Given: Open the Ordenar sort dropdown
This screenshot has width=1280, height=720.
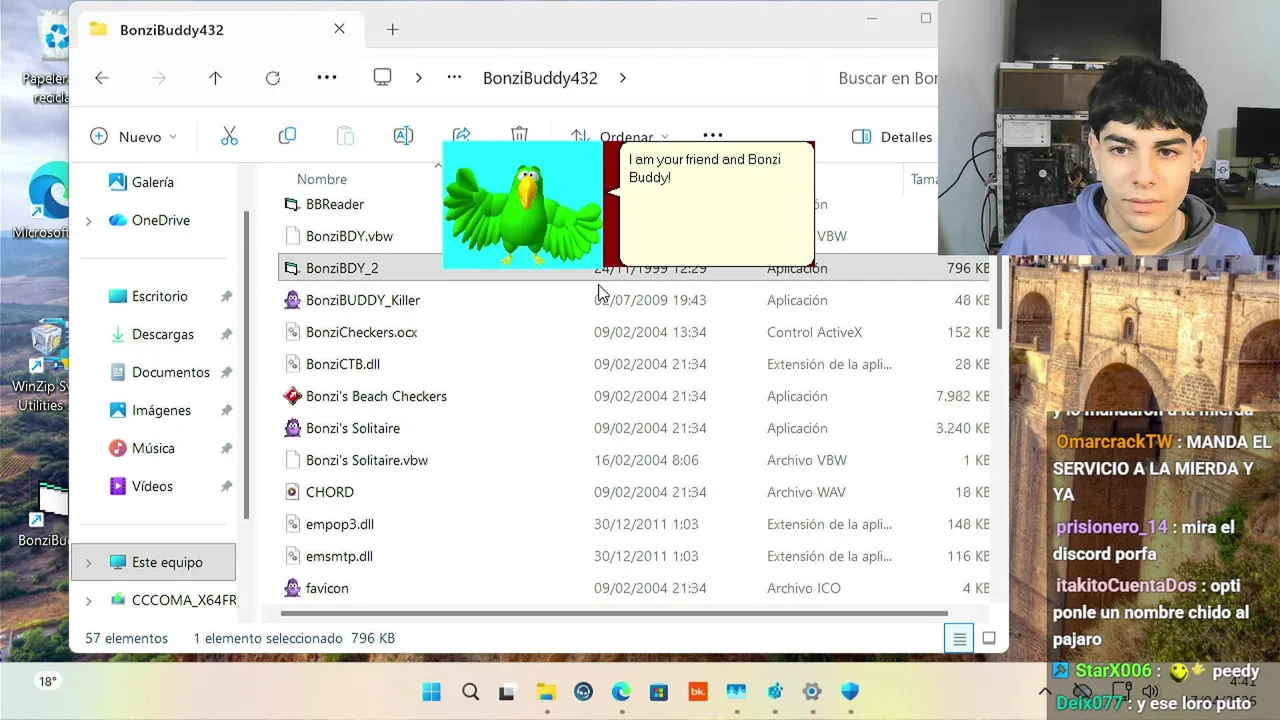Looking at the screenshot, I should click(620, 137).
